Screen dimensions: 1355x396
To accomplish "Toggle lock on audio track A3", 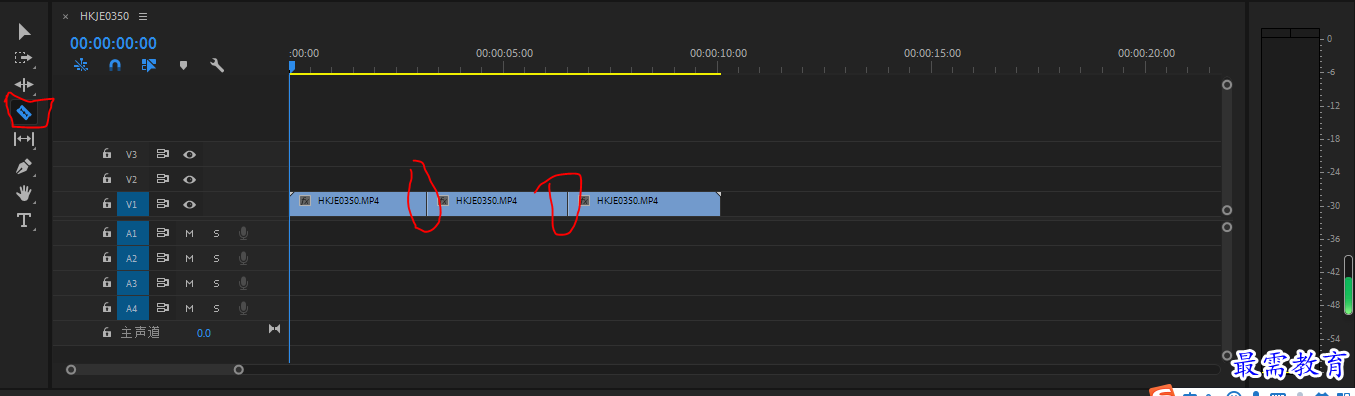I will (x=106, y=283).
